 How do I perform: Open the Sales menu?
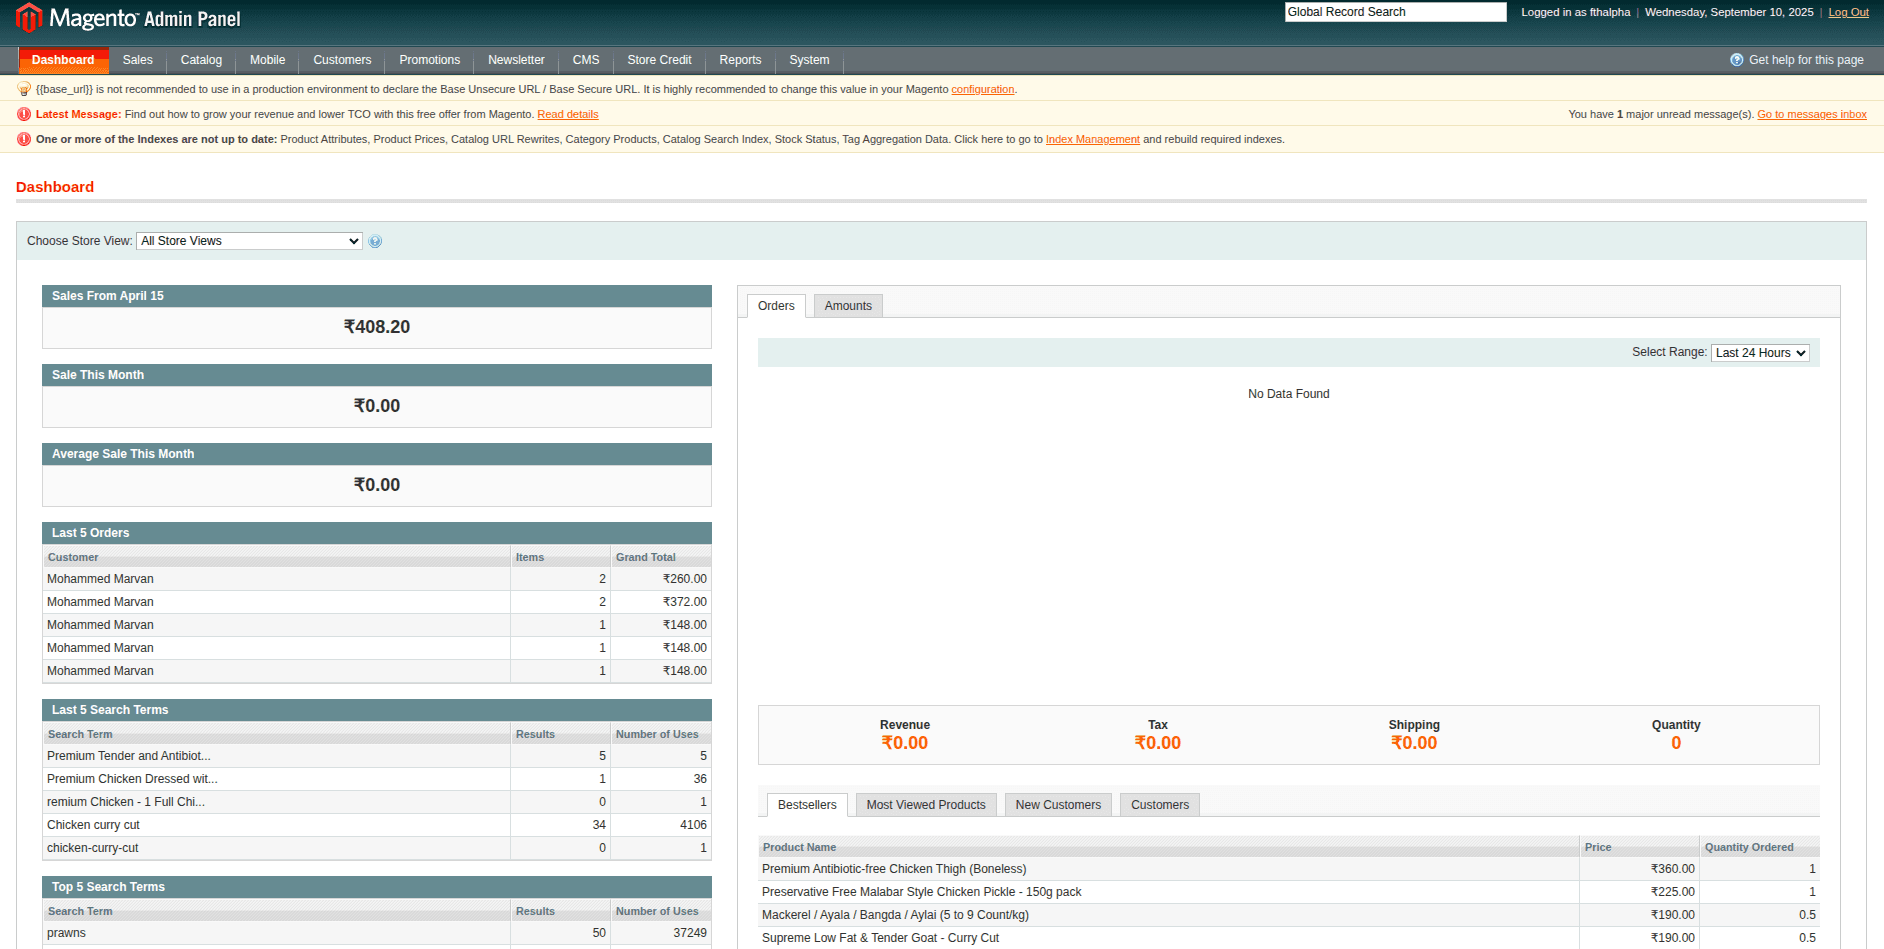click(x=137, y=60)
